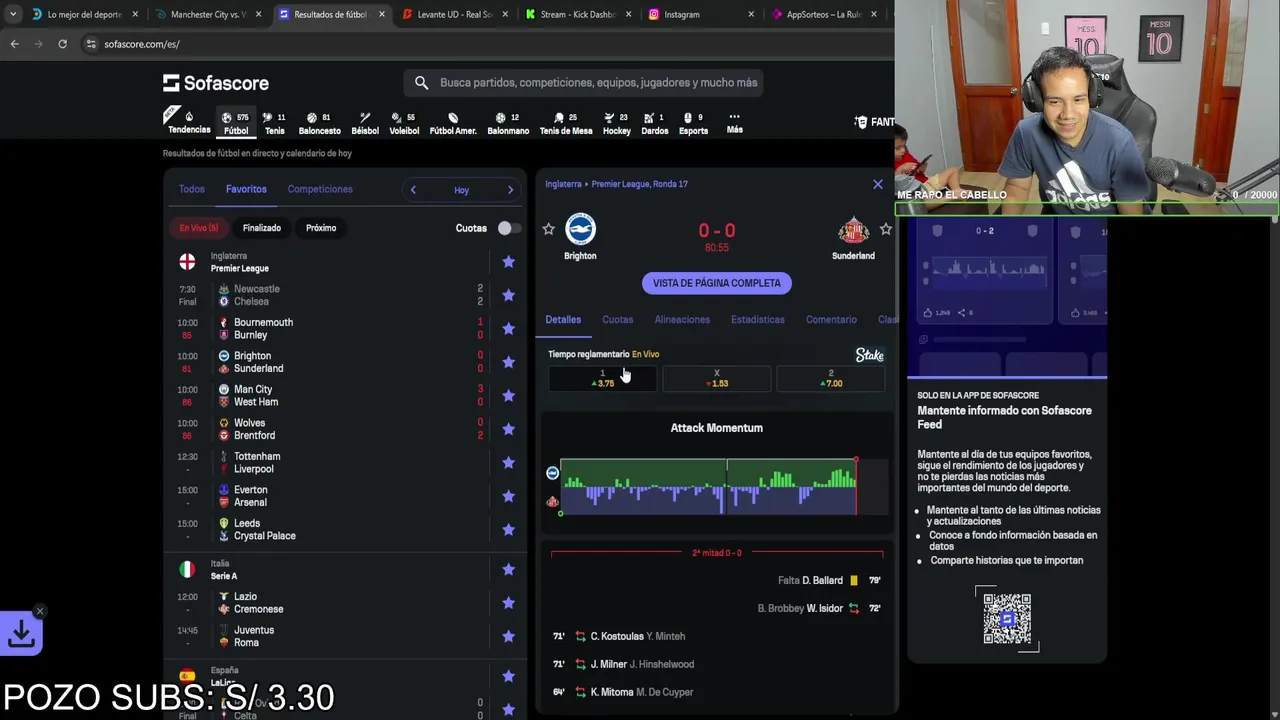Toggle favorite star for Newcastle vs Chelsea
The height and width of the screenshot is (720, 1280).
[x=508, y=295]
